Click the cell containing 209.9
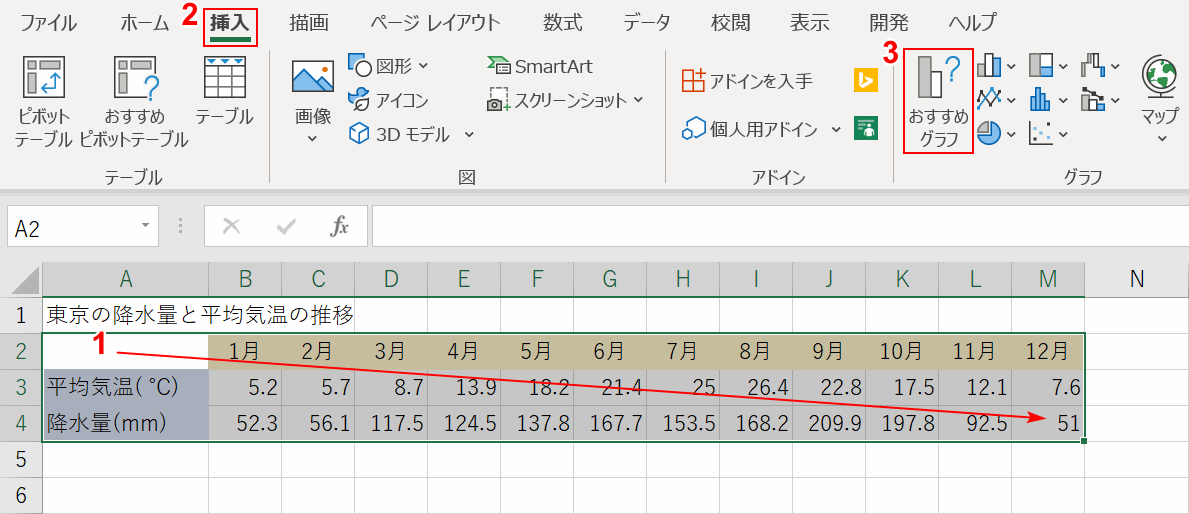The height and width of the screenshot is (514, 1189). 829,423
